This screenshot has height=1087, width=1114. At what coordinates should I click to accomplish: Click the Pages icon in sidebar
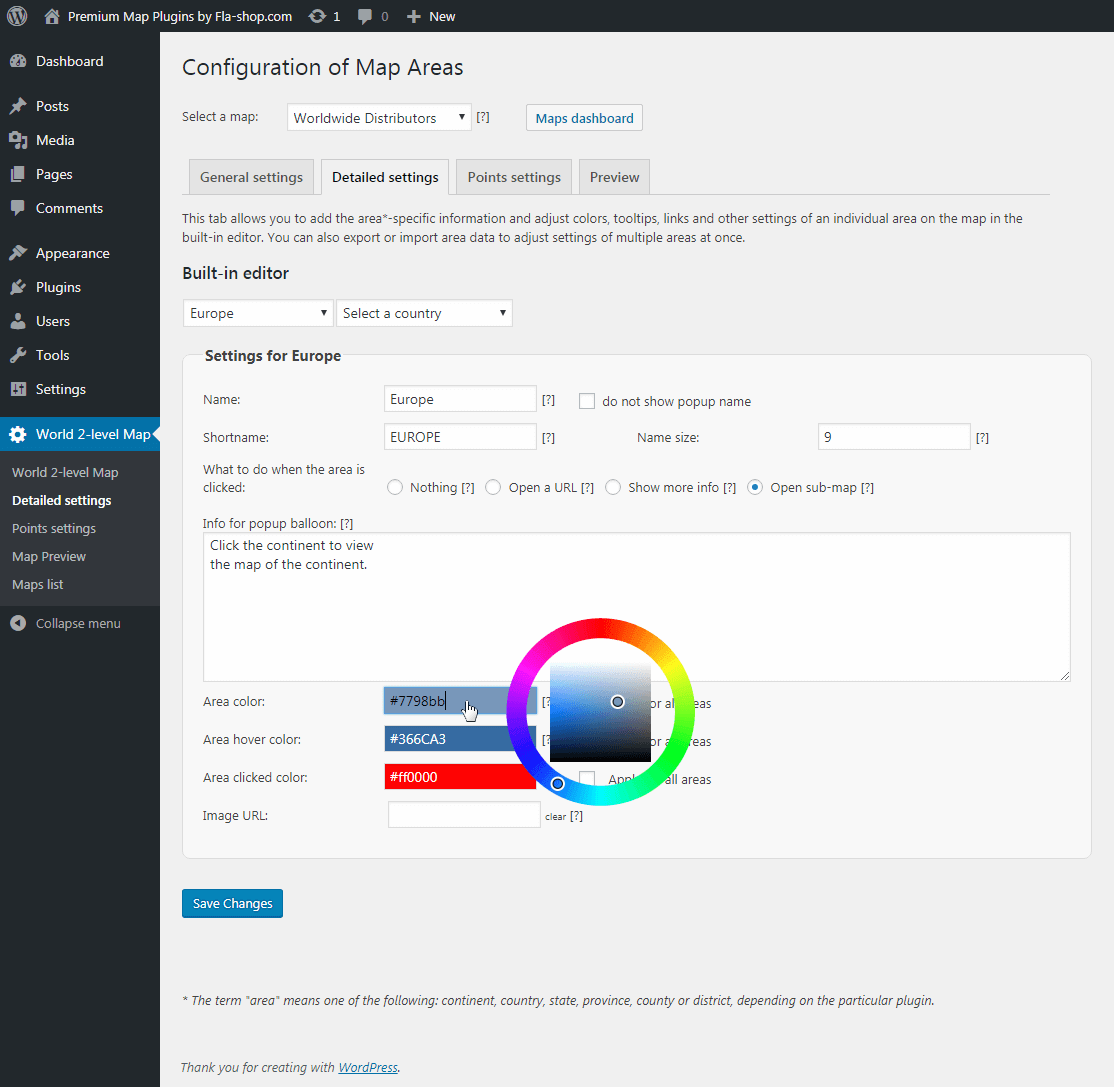pyautogui.click(x=18, y=174)
